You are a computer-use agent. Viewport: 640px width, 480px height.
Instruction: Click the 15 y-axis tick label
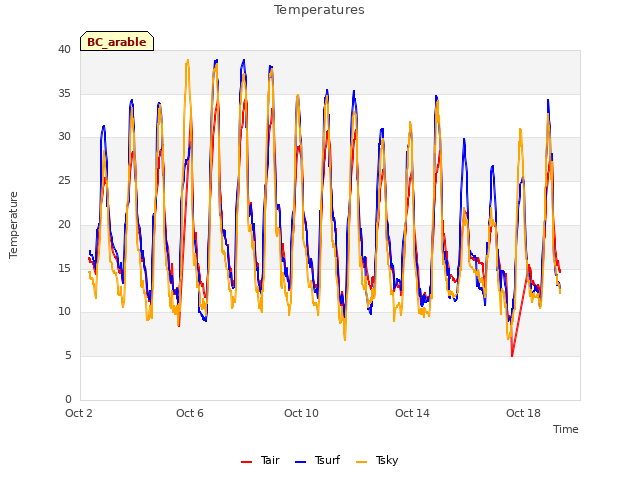pyautogui.click(x=64, y=268)
